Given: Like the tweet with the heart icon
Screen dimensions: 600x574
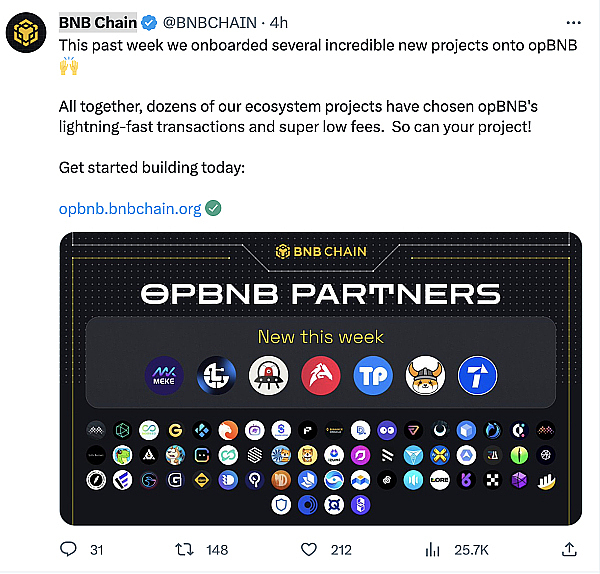Looking at the screenshot, I should [310, 549].
